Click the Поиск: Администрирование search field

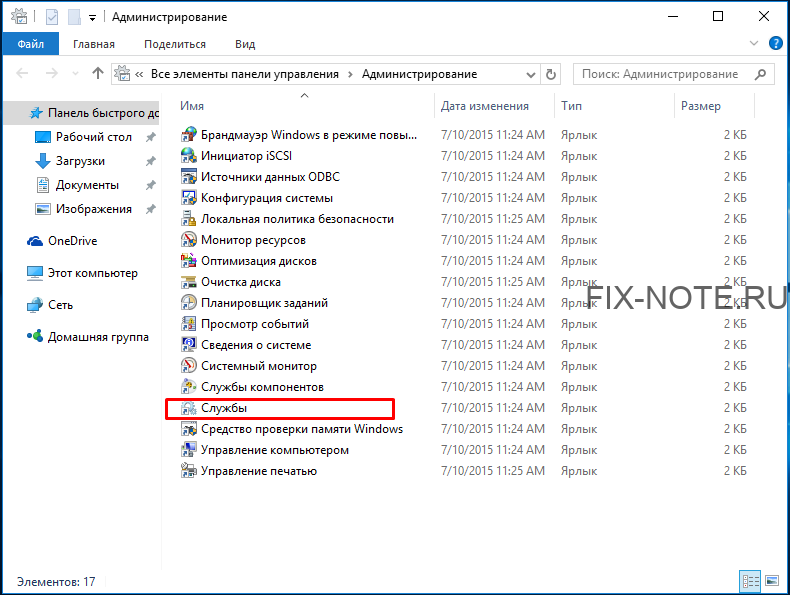[674, 75]
